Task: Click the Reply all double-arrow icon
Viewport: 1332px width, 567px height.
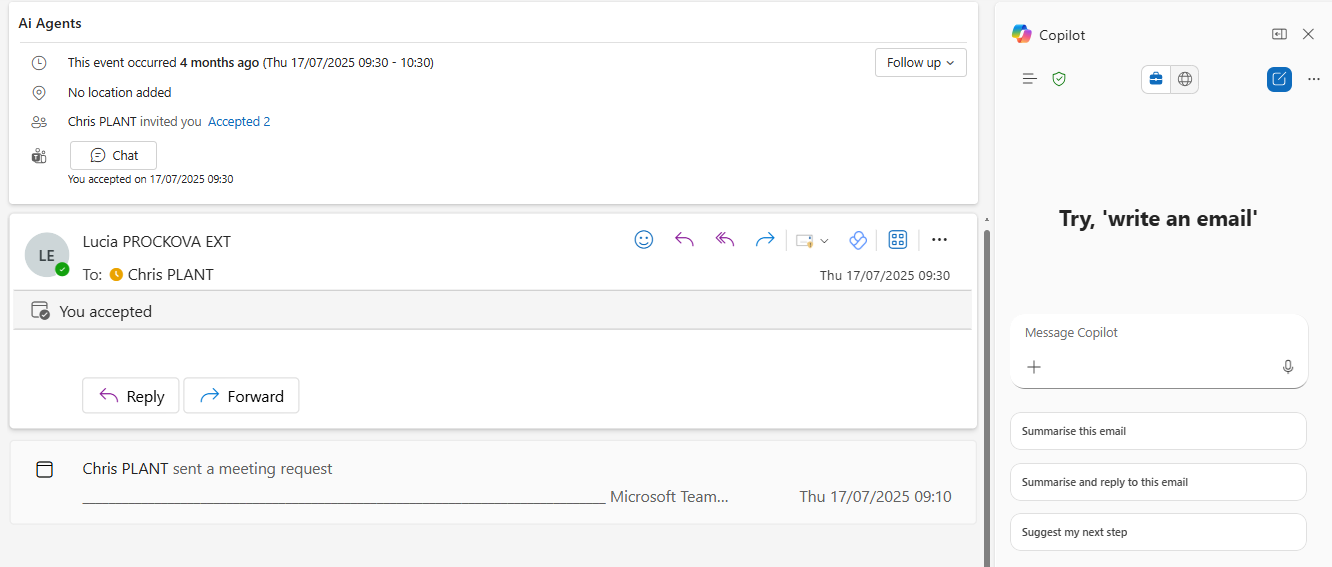Action: (725, 240)
